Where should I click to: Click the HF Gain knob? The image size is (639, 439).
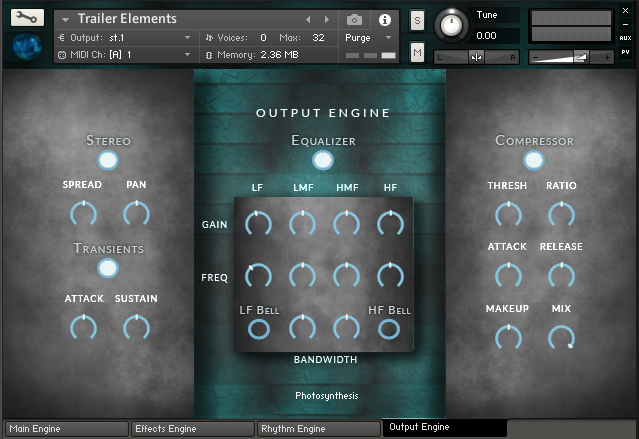click(390, 224)
